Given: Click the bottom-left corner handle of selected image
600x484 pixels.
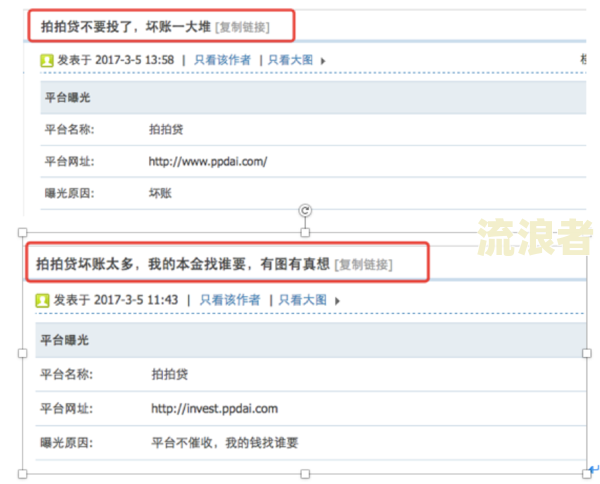Looking at the screenshot, I should pyautogui.click(x=23, y=474).
